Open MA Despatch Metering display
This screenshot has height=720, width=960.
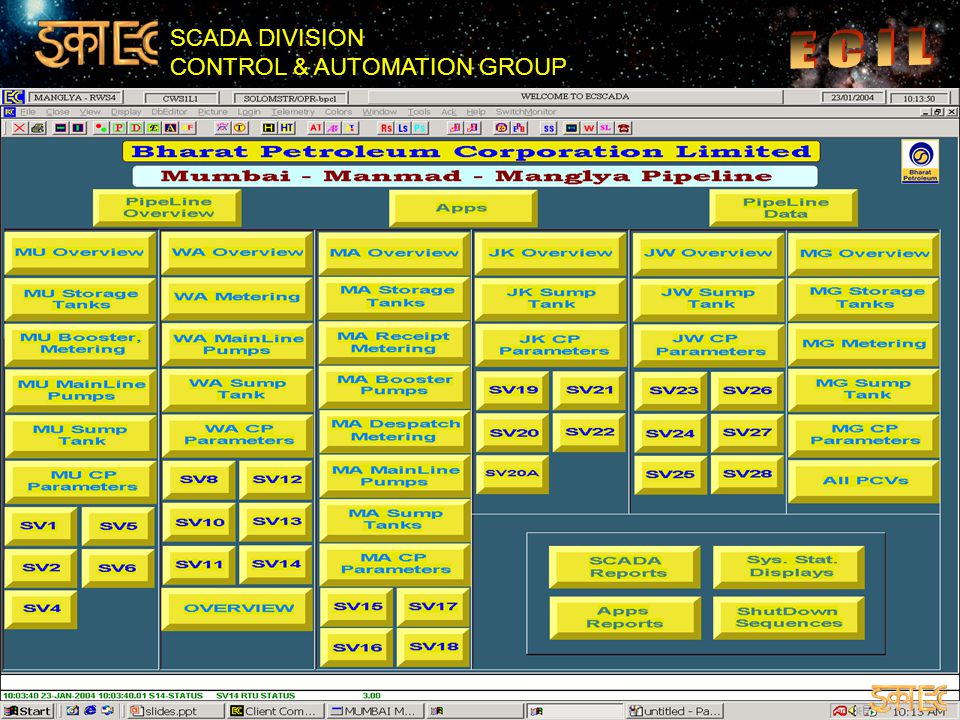tap(395, 430)
